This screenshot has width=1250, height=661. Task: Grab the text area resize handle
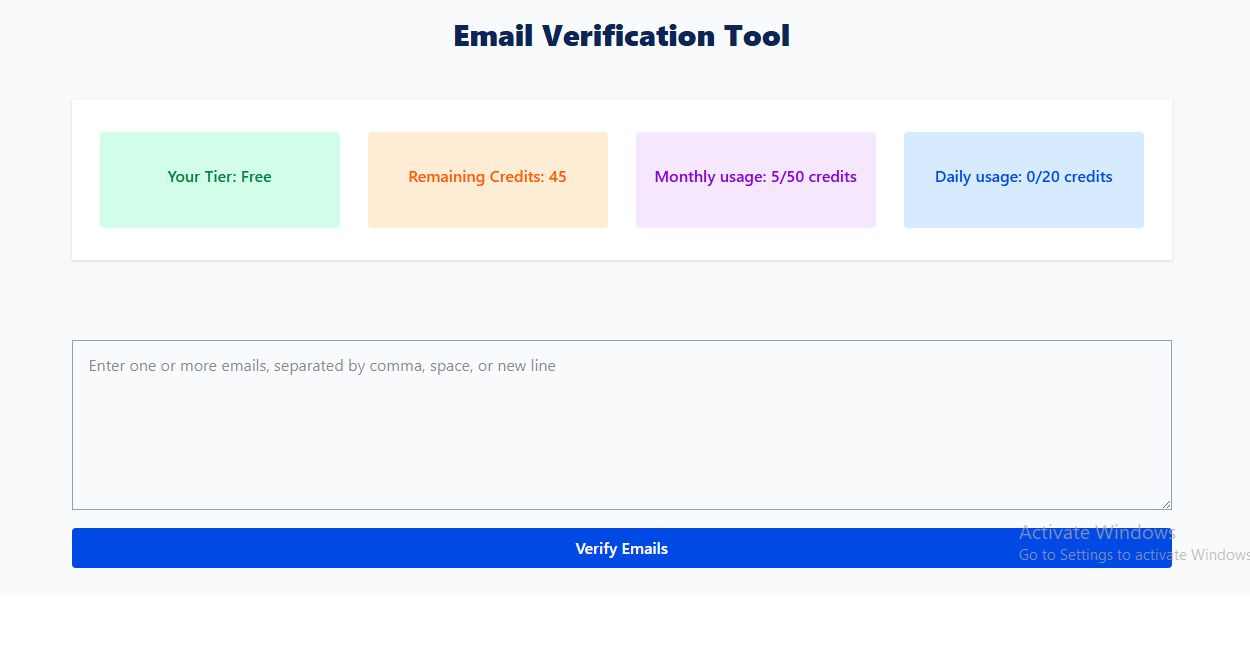(x=1165, y=504)
